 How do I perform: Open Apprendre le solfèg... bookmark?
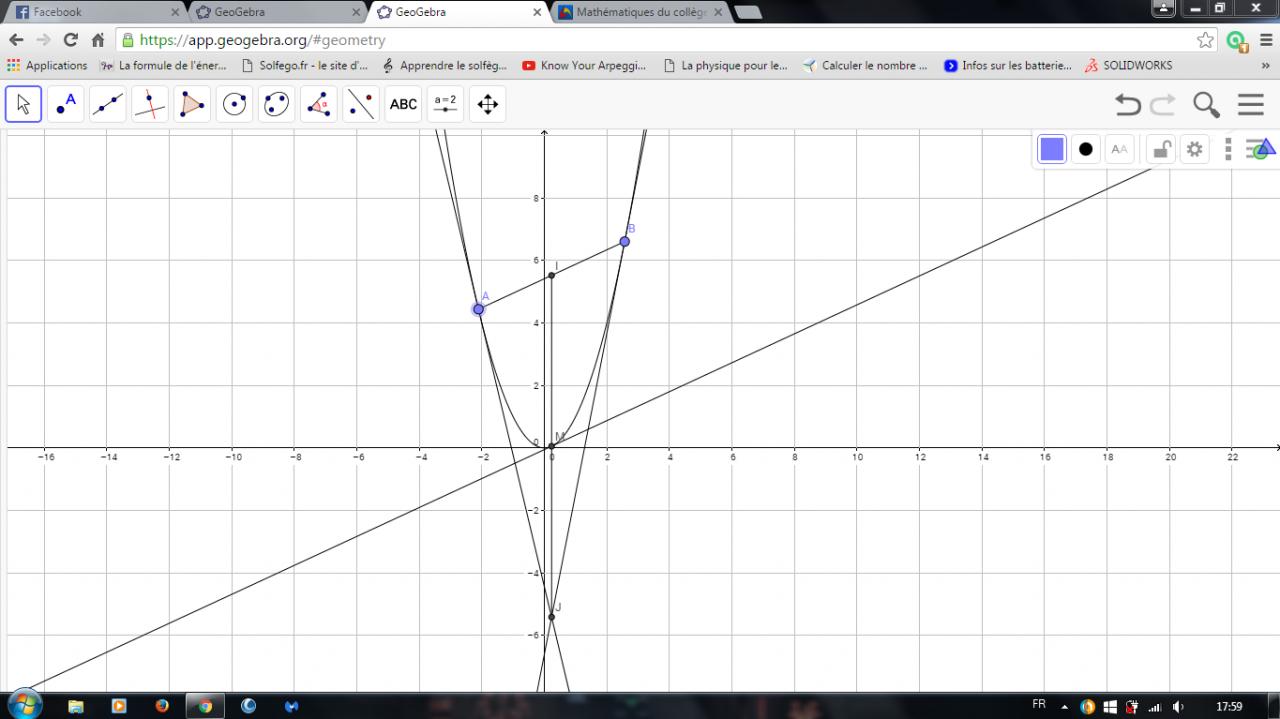point(445,65)
